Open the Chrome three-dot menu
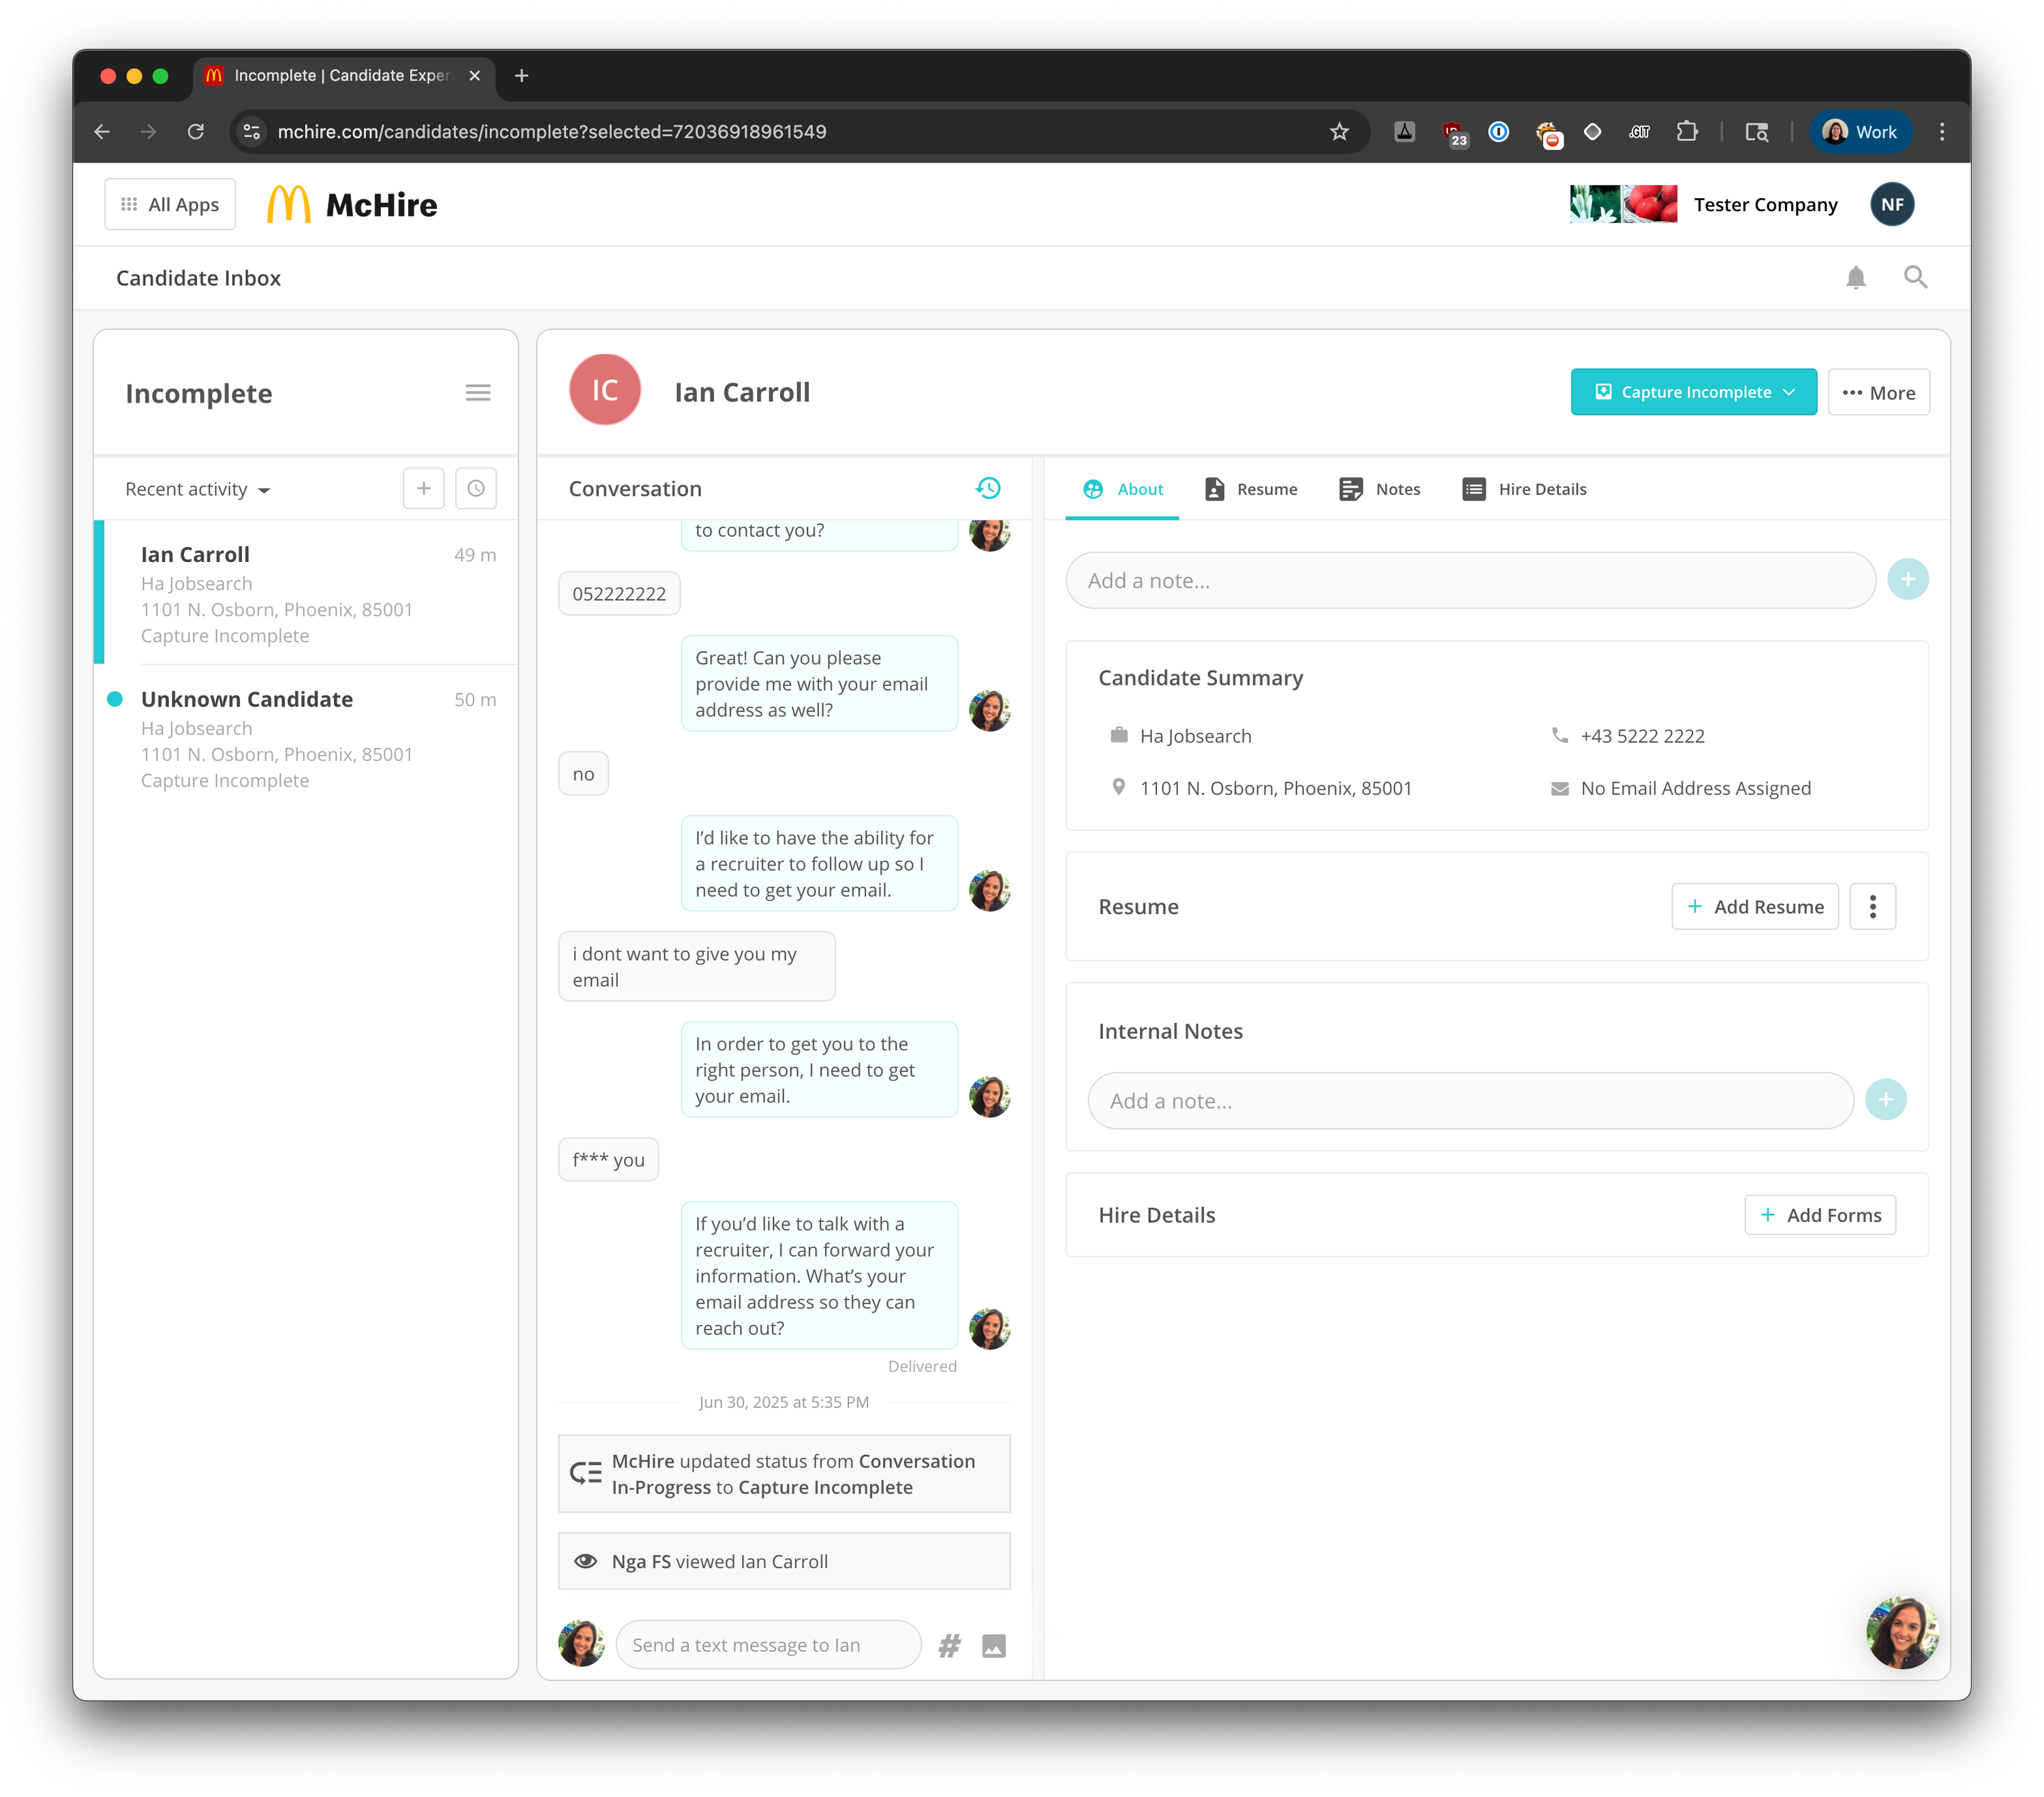The width and height of the screenshot is (2044, 1797). tap(1942, 131)
